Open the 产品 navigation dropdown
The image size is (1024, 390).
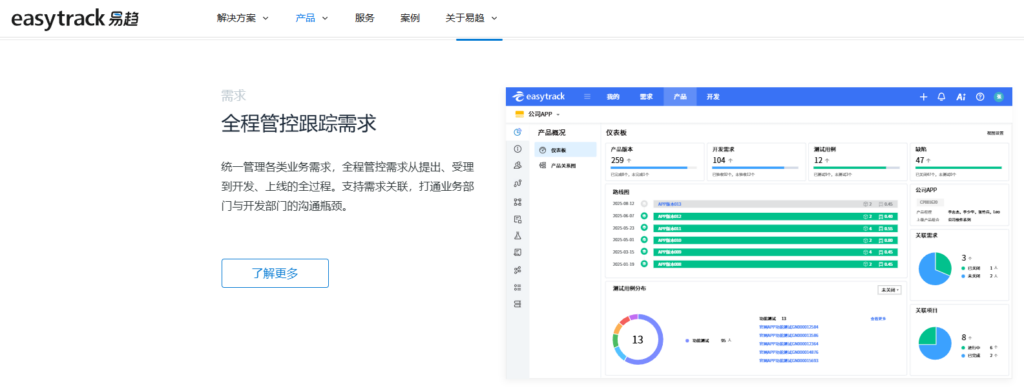312,18
